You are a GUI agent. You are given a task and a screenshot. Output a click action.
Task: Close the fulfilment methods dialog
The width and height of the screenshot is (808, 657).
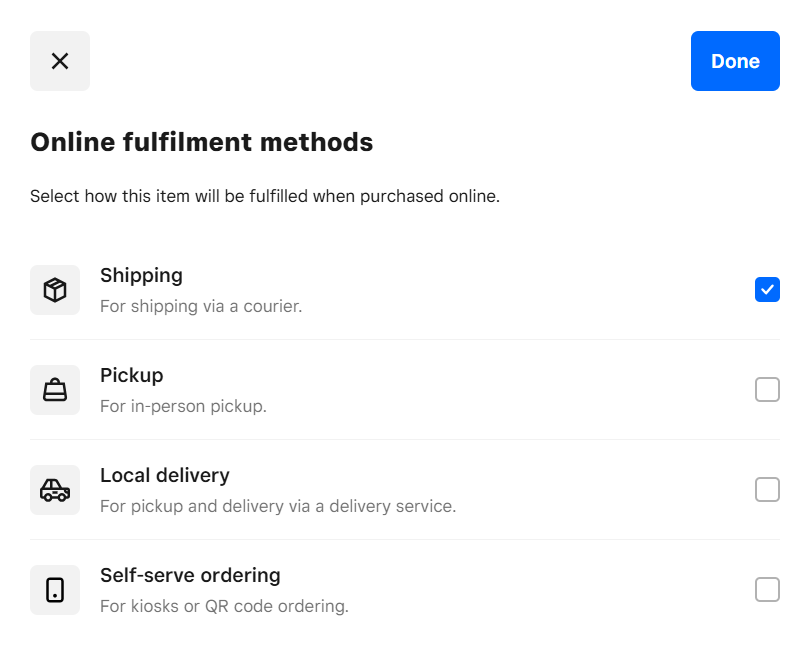click(60, 61)
